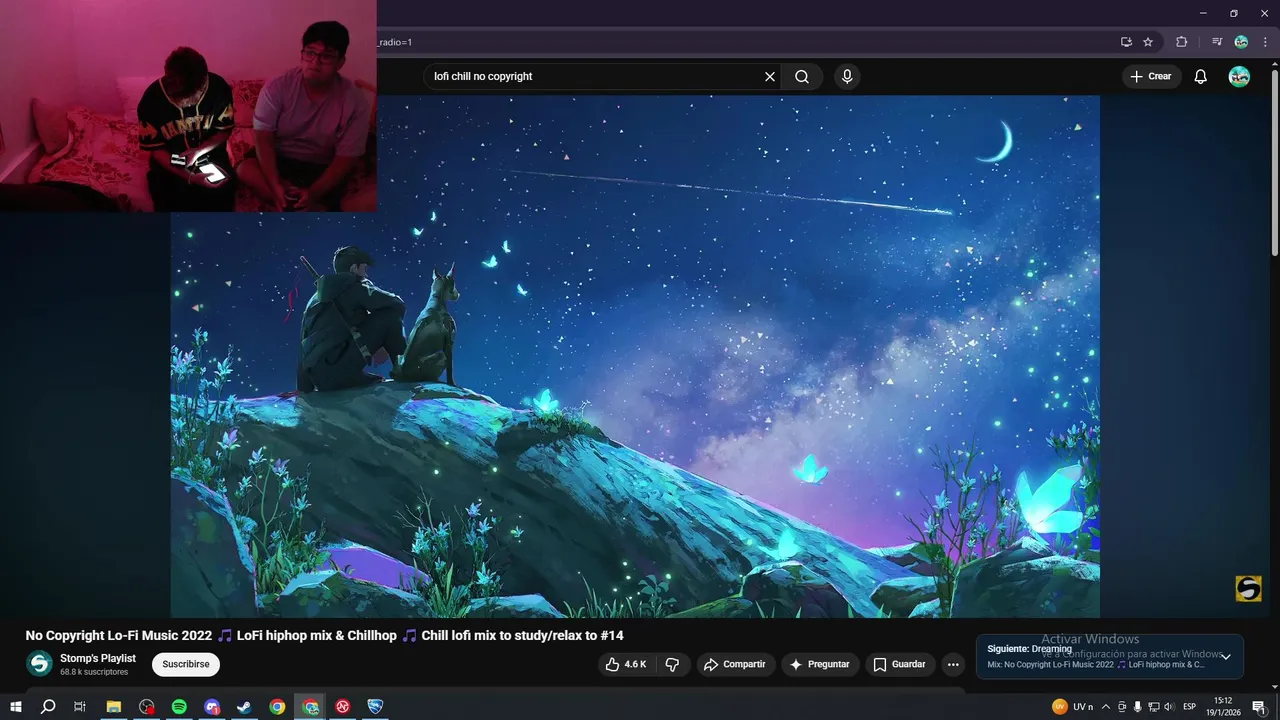This screenshot has width=1280, height=720.
Task: Open Stomp's Playlist channel avatar
Action: click(39, 664)
